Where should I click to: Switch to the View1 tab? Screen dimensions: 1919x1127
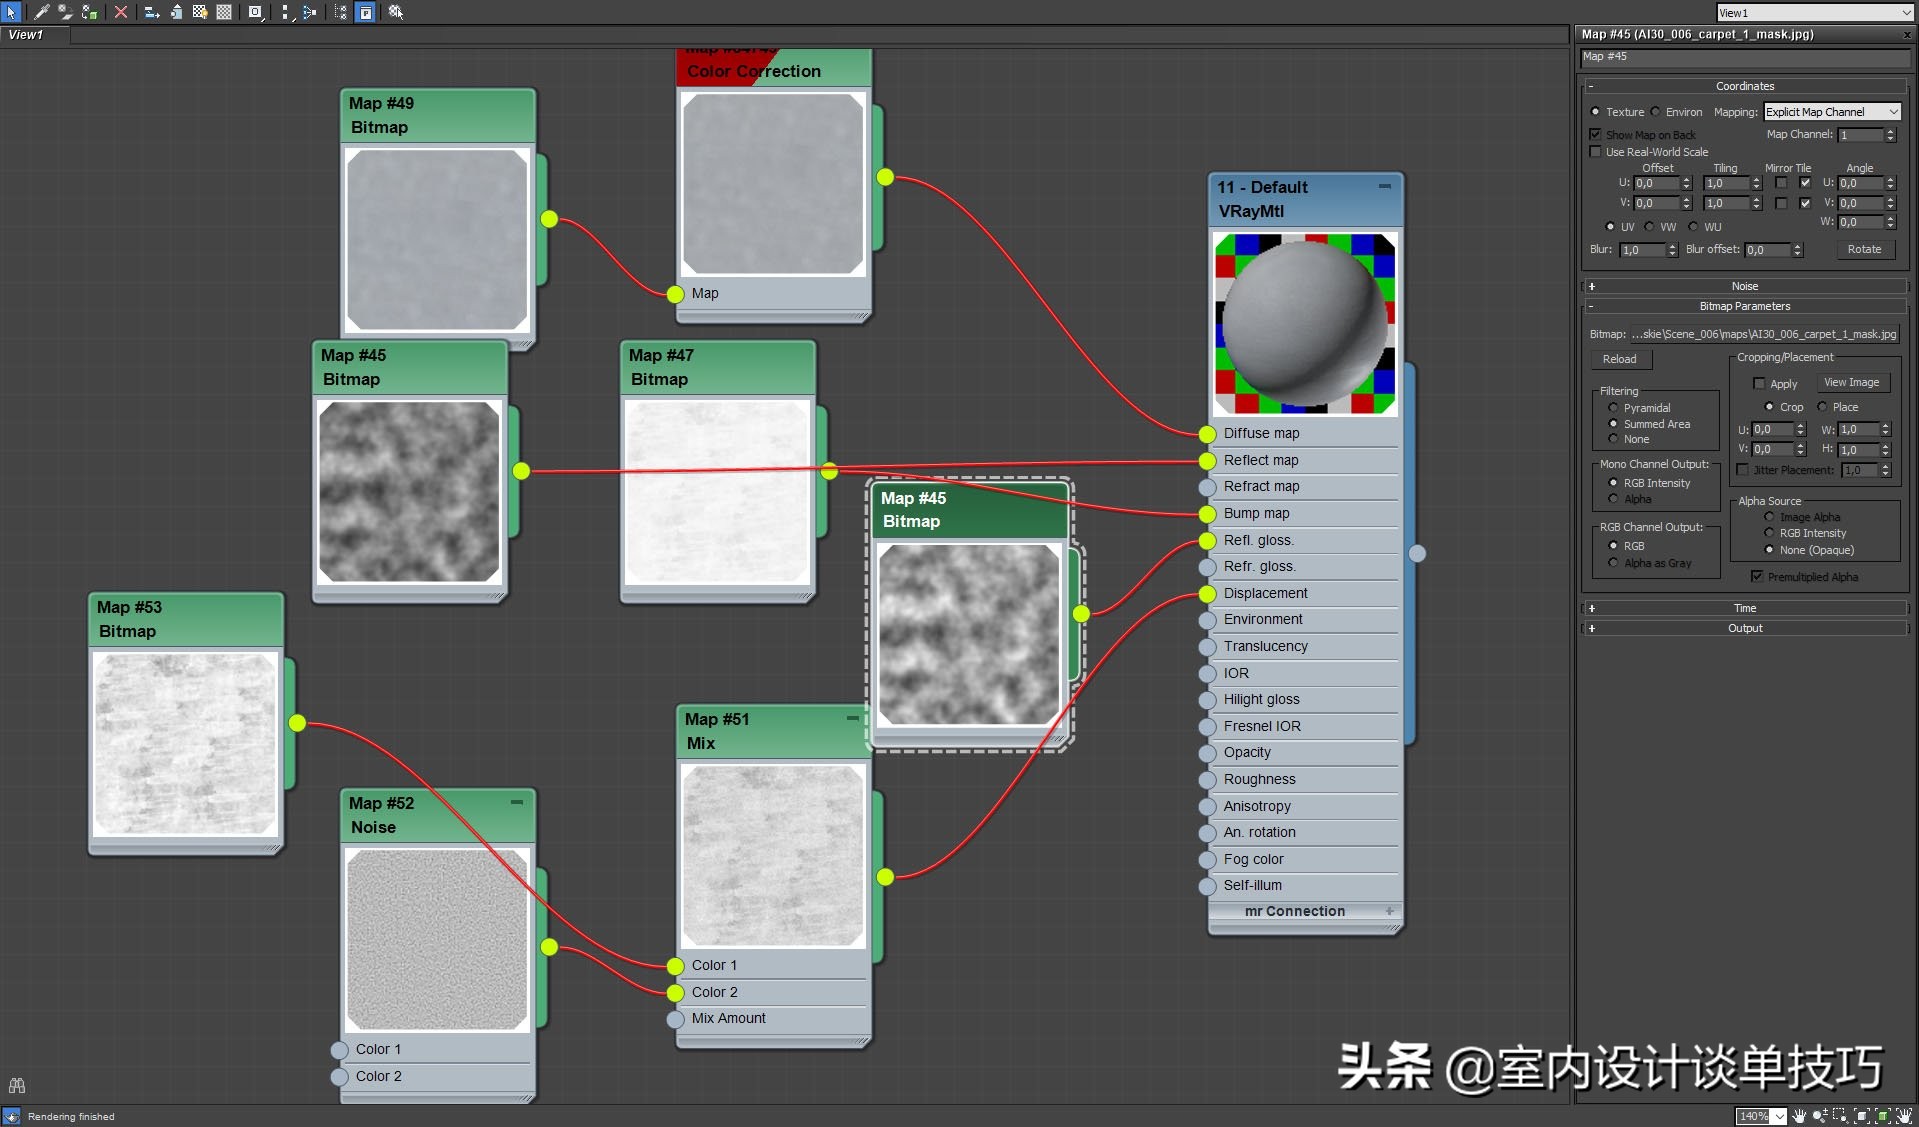click(x=27, y=34)
